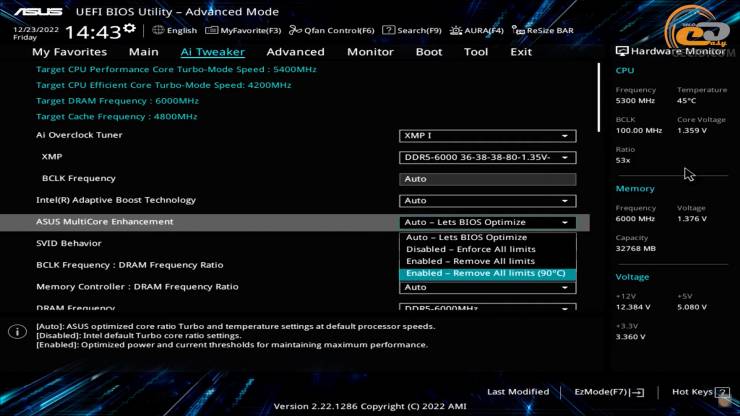Image resolution: width=740 pixels, height=416 pixels.
Task: Open the MyFavorite(F3) icon
Action: coord(211,30)
